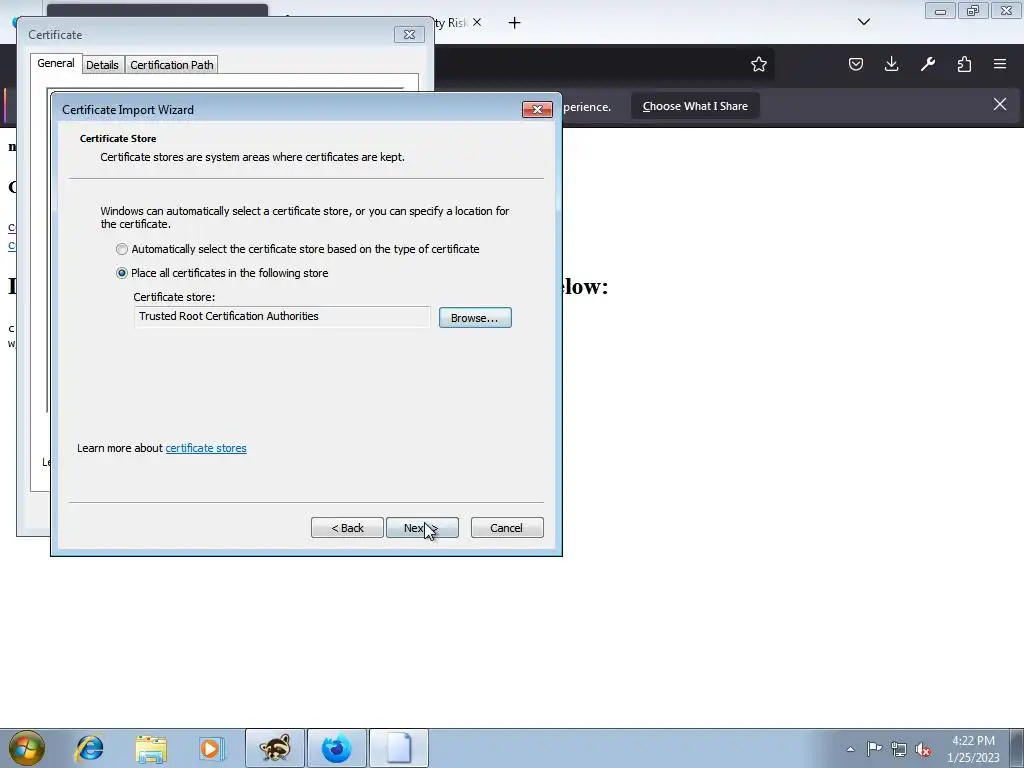Switch to the Details tab in Certificate window

pos(103,65)
